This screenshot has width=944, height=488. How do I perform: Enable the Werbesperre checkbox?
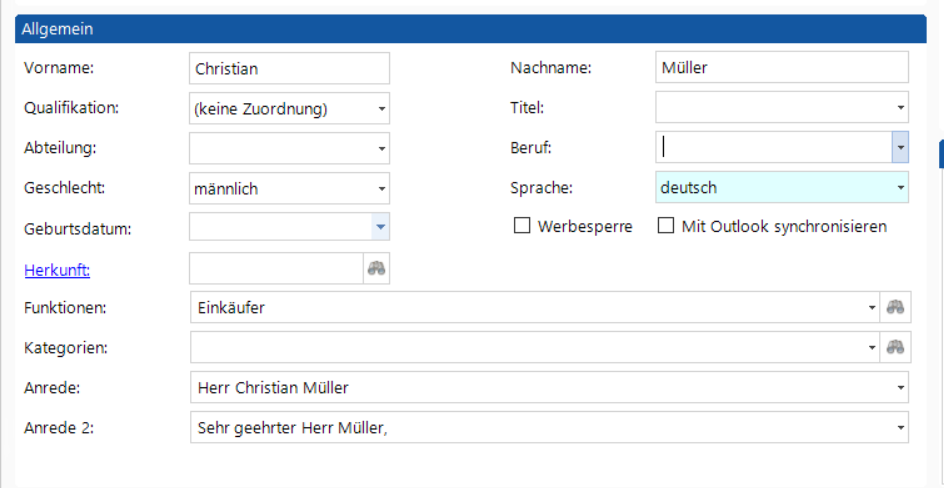[x=521, y=226]
